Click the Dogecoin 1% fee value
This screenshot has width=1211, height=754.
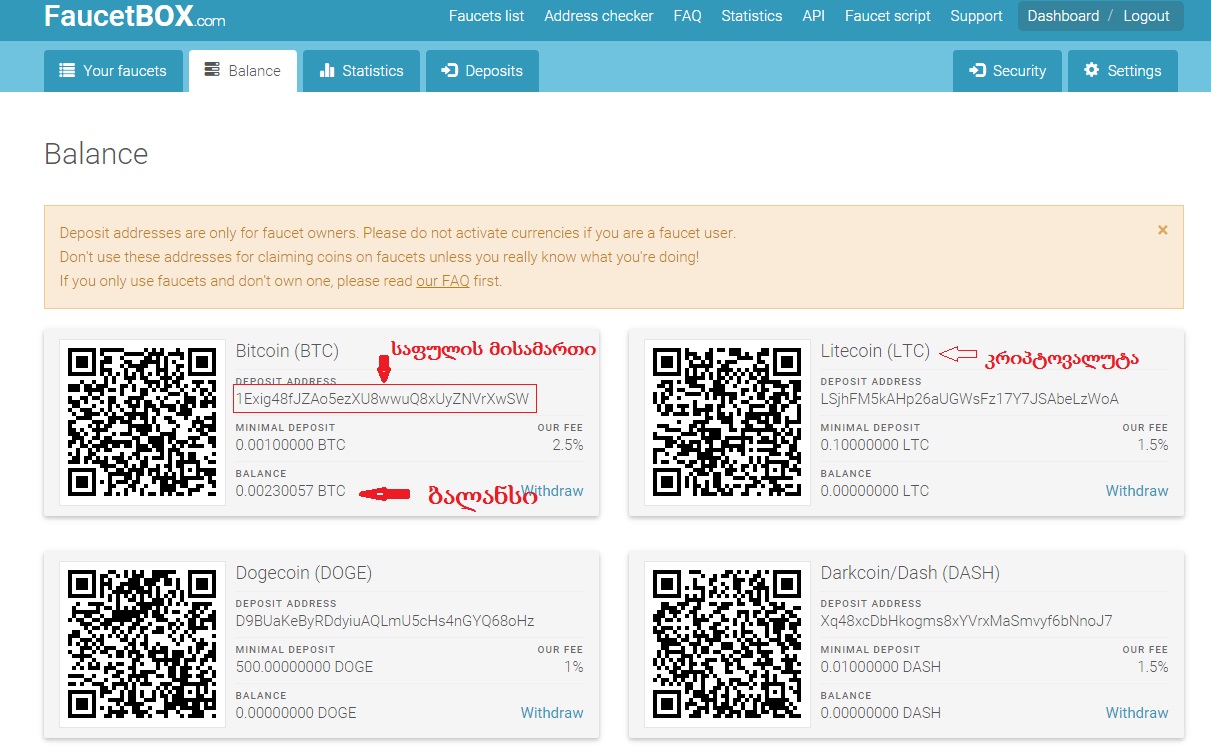click(574, 667)
